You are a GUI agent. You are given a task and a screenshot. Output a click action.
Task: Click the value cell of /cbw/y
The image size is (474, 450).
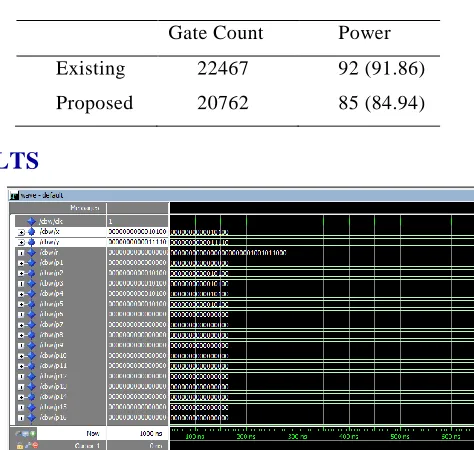point(138,242)
